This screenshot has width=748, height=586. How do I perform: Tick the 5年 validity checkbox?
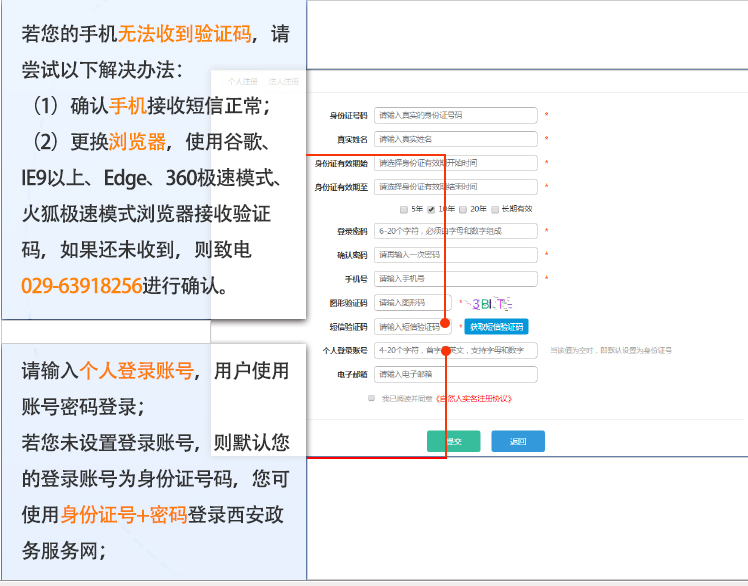(x=404, y=209)
